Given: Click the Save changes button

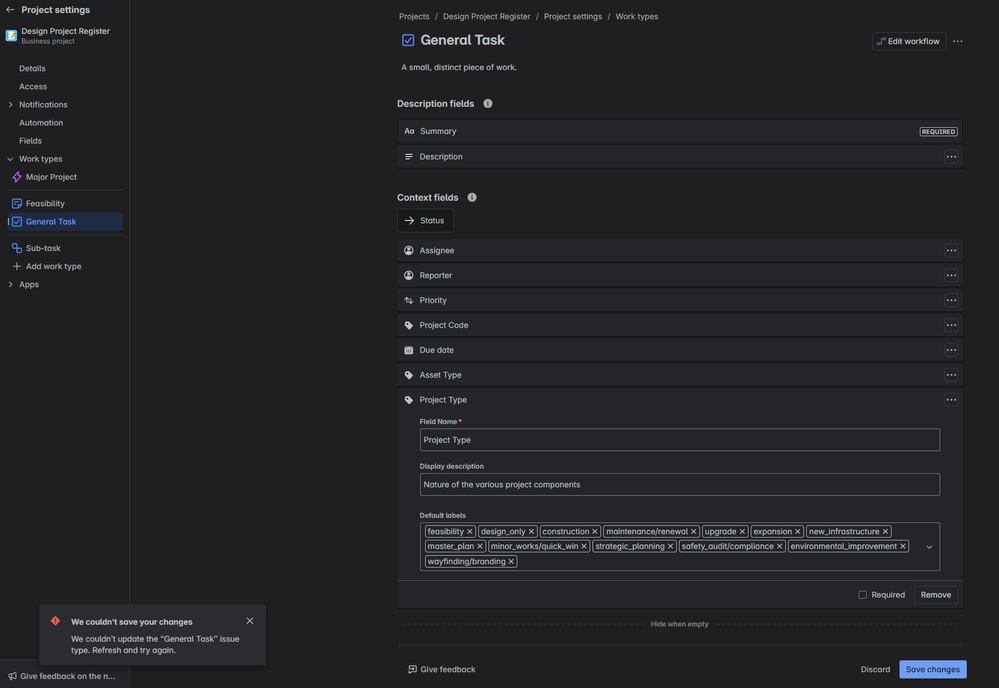Looking at the screenshot, I should pyautogui.click(x=933, y=669).
